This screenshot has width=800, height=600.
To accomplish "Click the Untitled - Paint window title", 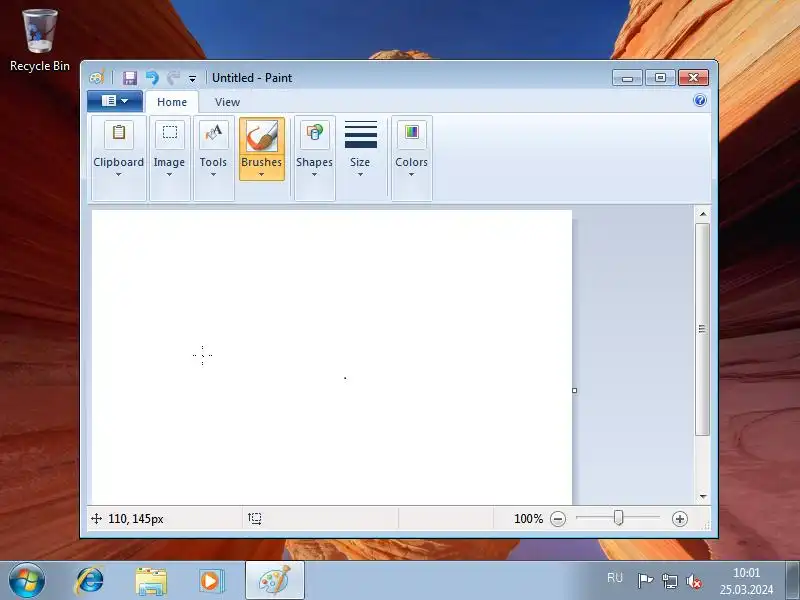I will [x=252, y=78].
